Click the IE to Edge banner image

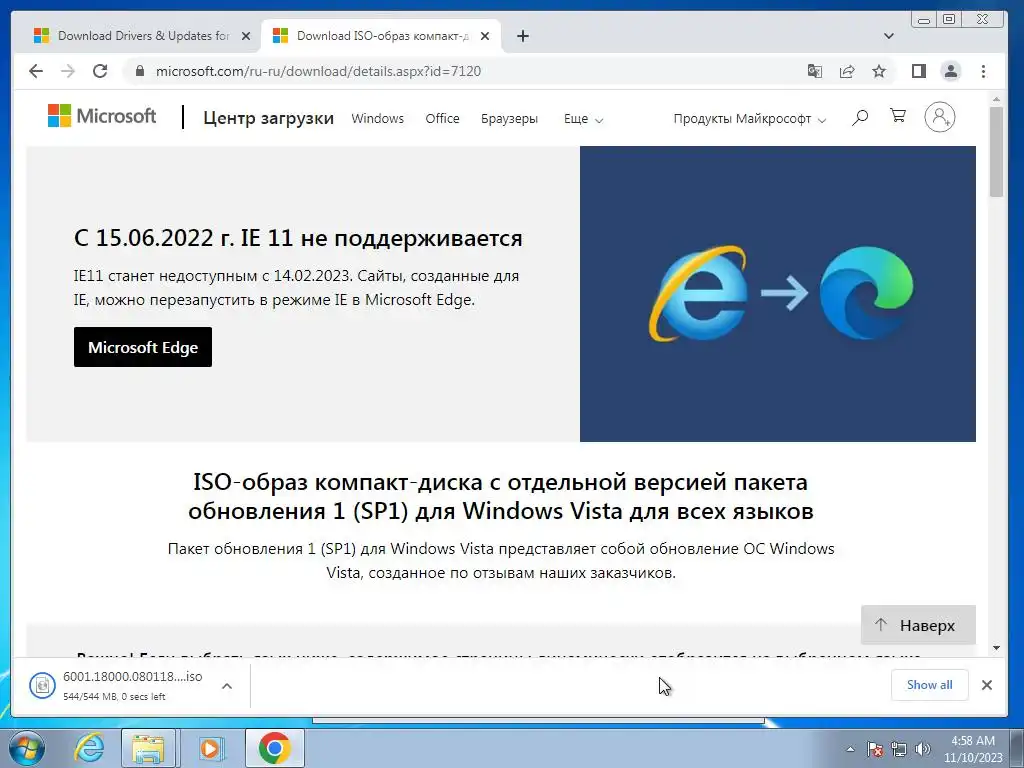coord(778,294)
